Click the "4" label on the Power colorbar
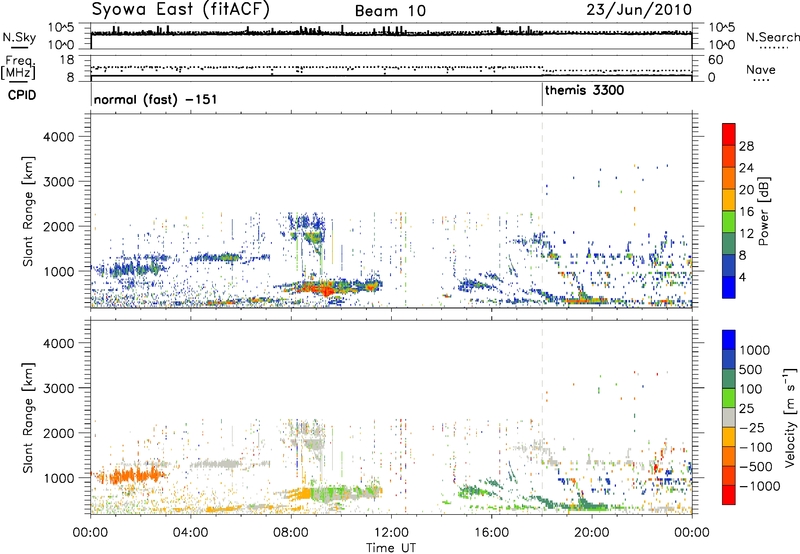Screen dimensions: 800x554 tap(743, 278)
